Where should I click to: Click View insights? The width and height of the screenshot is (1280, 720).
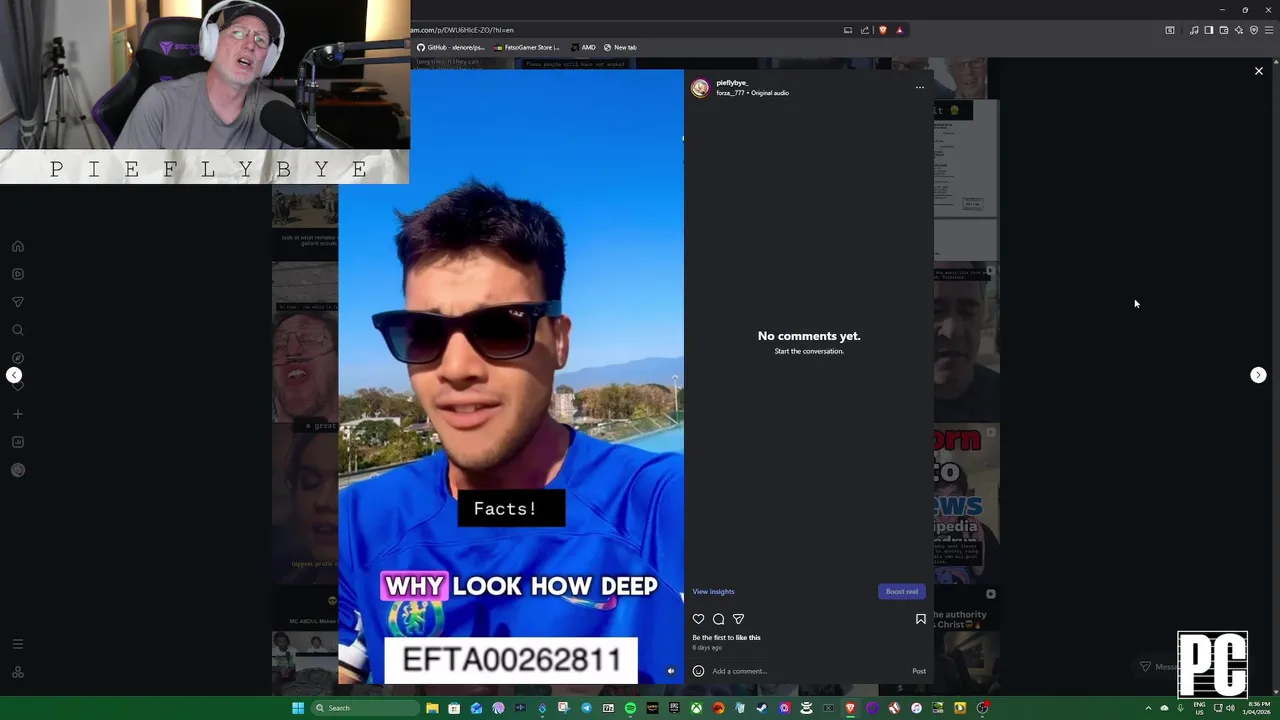713,592
